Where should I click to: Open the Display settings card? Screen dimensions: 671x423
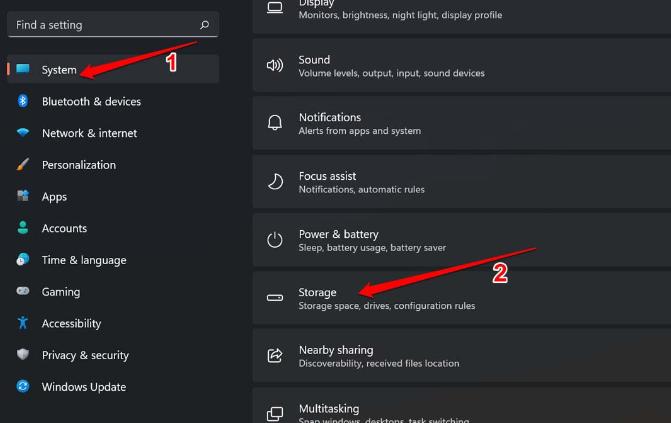point(462,16)
